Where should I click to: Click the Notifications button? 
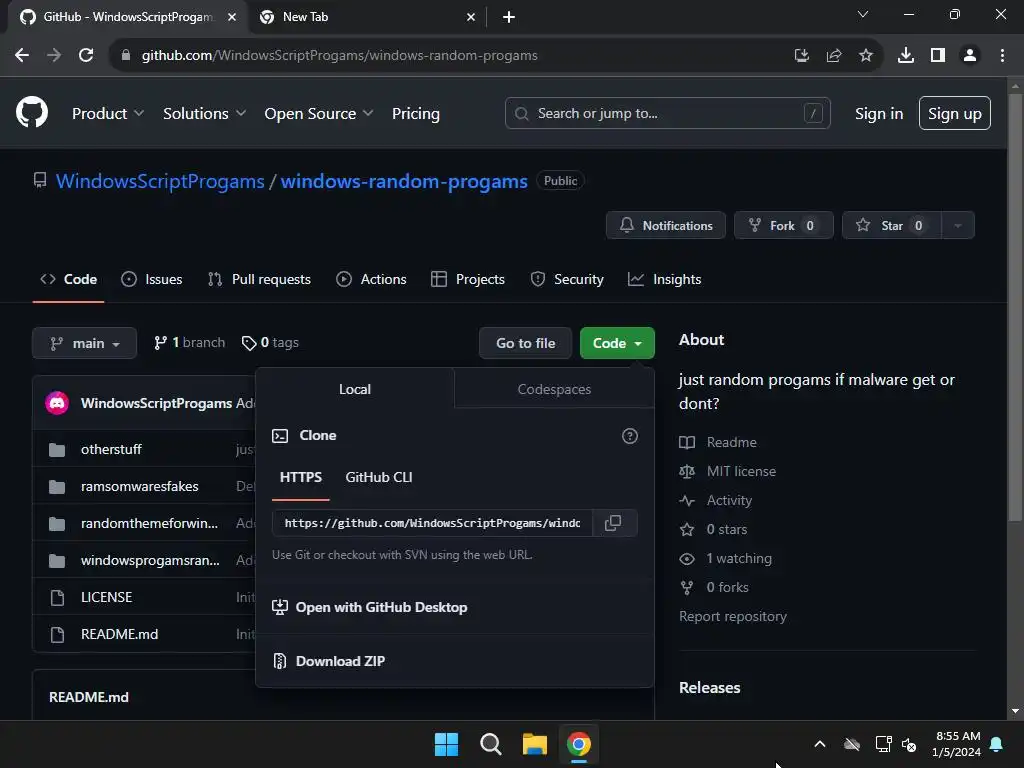tap(665, 225)
